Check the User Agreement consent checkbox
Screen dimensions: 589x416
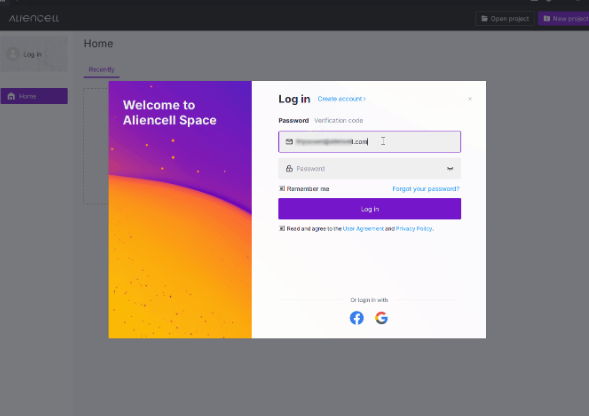[282, 228]
